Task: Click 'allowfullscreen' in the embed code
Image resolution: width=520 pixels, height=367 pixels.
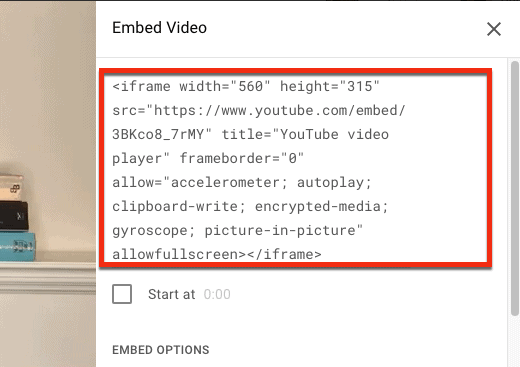Action: coord(177,254)
